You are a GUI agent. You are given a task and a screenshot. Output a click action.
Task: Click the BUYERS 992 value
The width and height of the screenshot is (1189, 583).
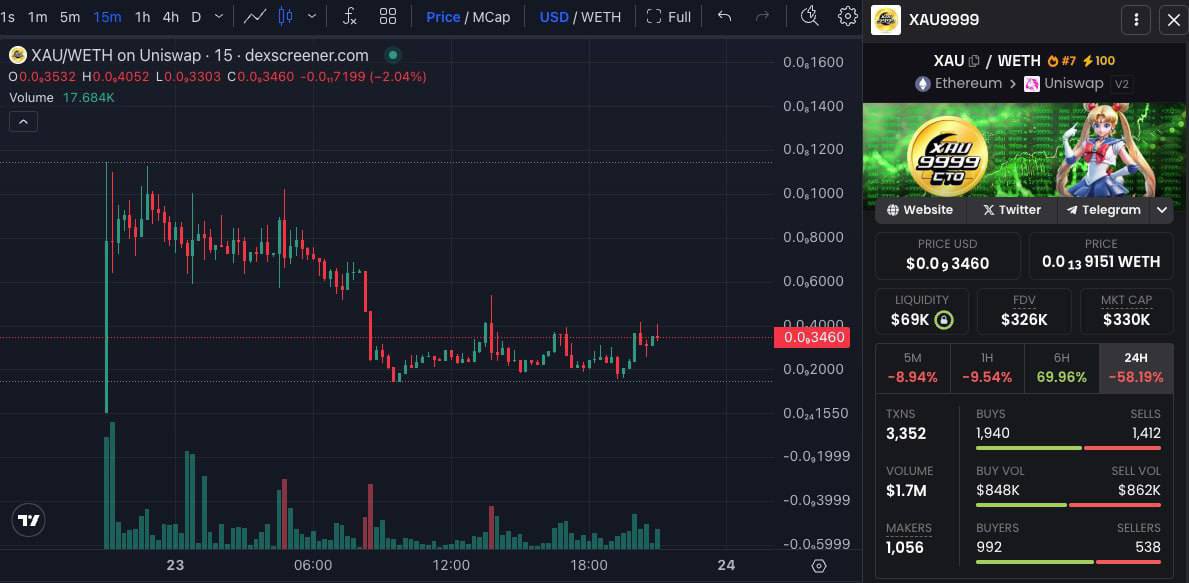pyautogui.click(x=989, y=547)
